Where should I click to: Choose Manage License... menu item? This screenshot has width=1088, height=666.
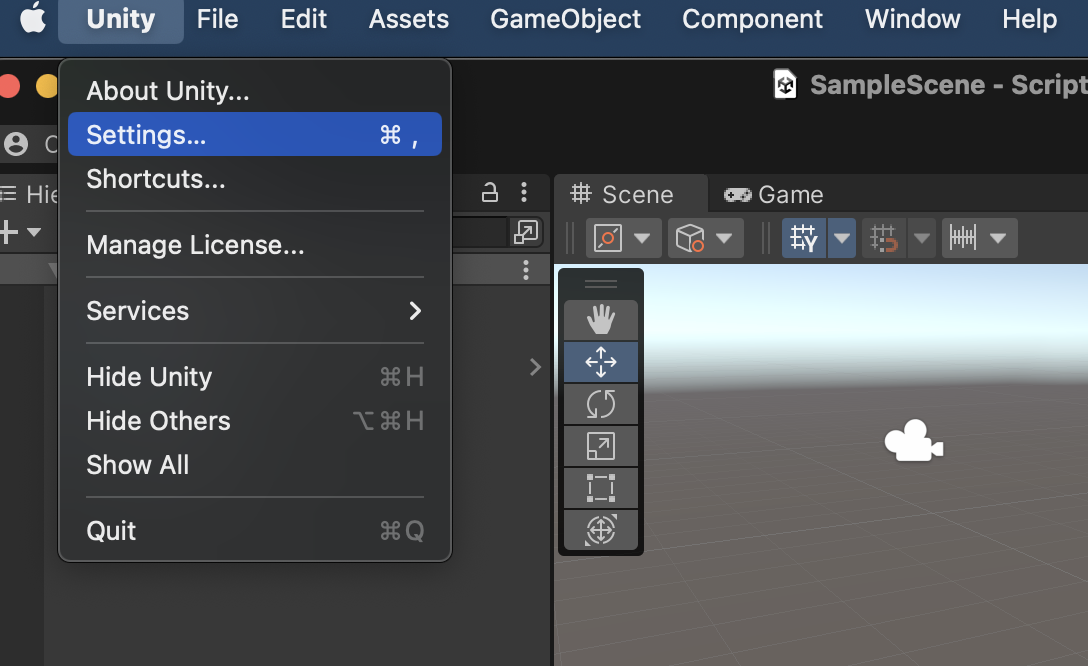[255, 245]
